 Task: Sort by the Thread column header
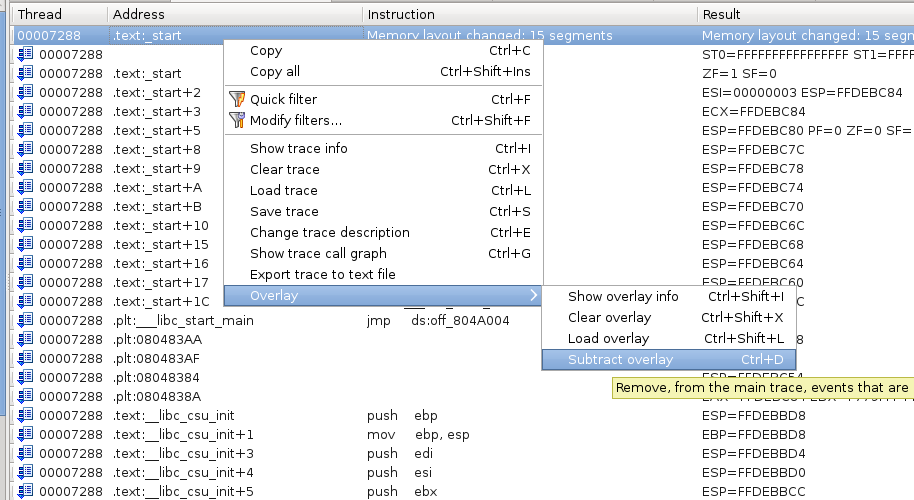point(40,14)
